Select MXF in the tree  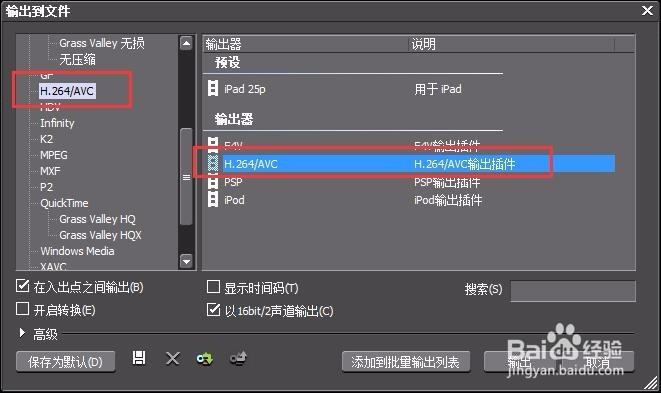(x=50, y=171)
